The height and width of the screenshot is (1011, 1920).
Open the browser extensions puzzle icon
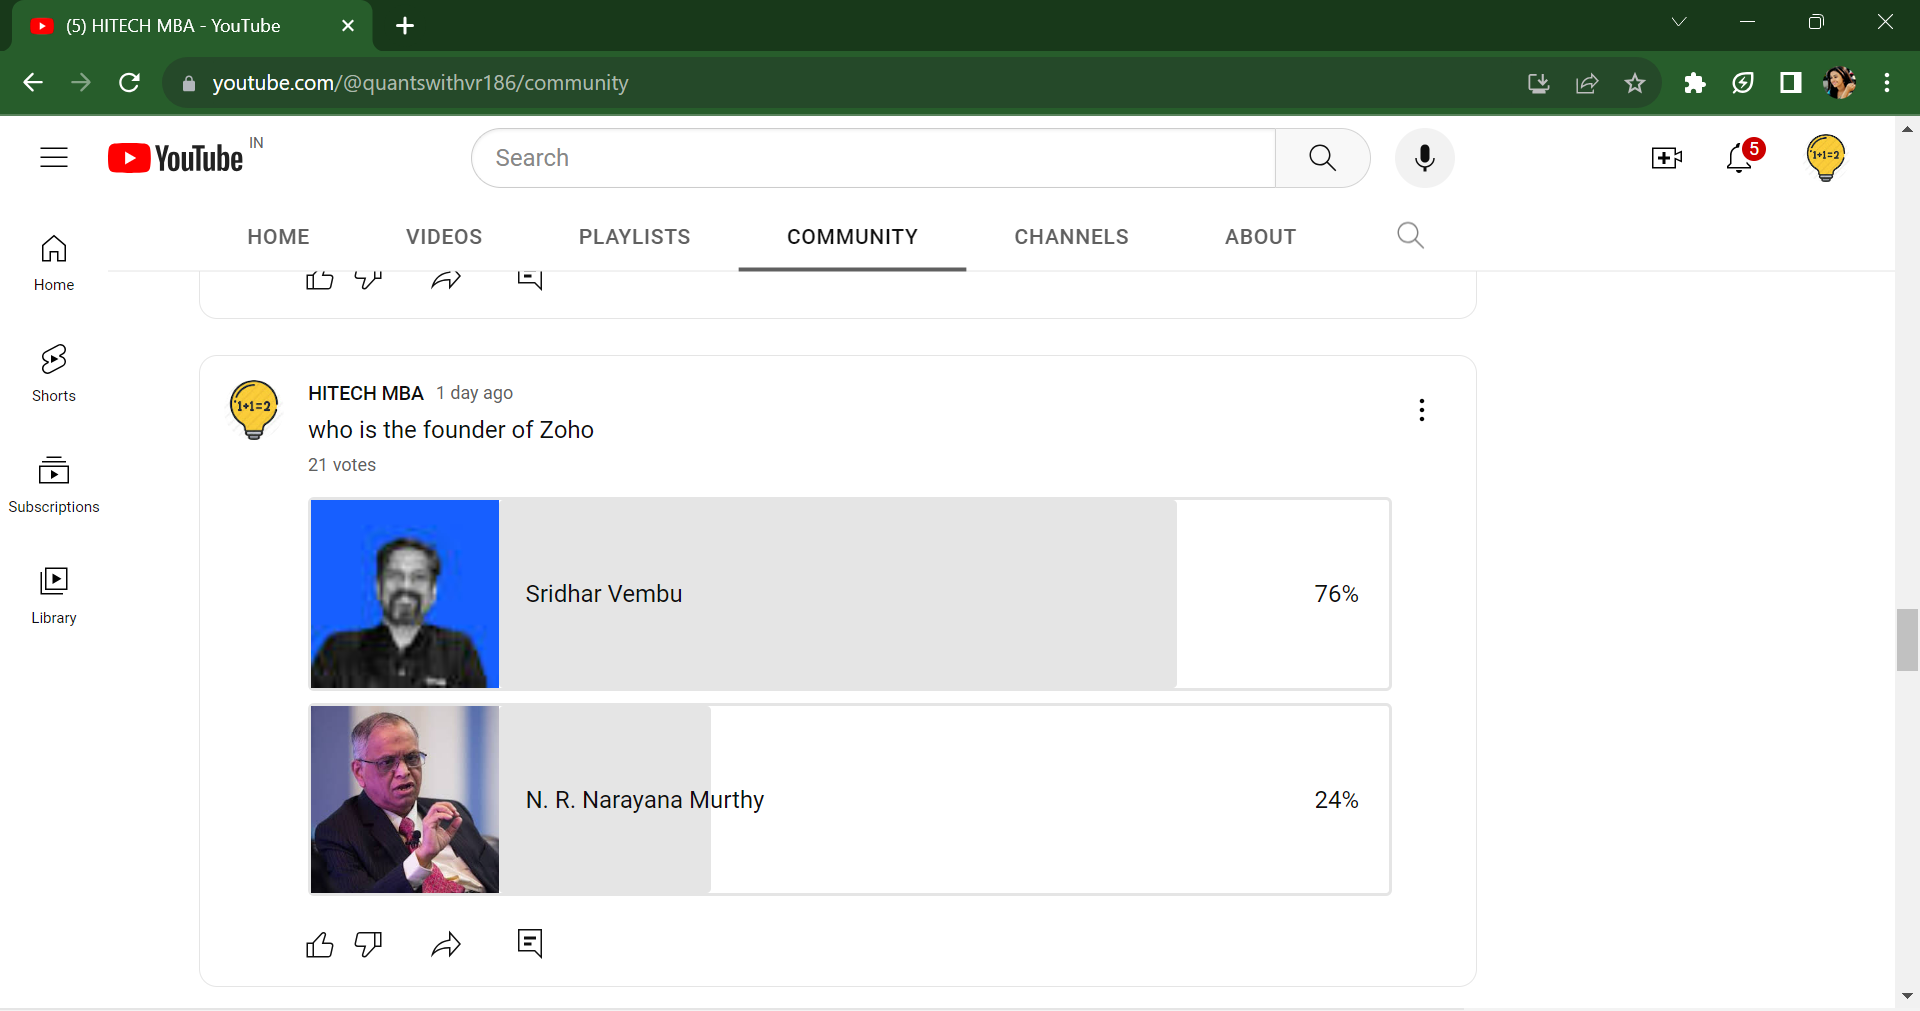pyautogui.click(x=1694, y=83)
